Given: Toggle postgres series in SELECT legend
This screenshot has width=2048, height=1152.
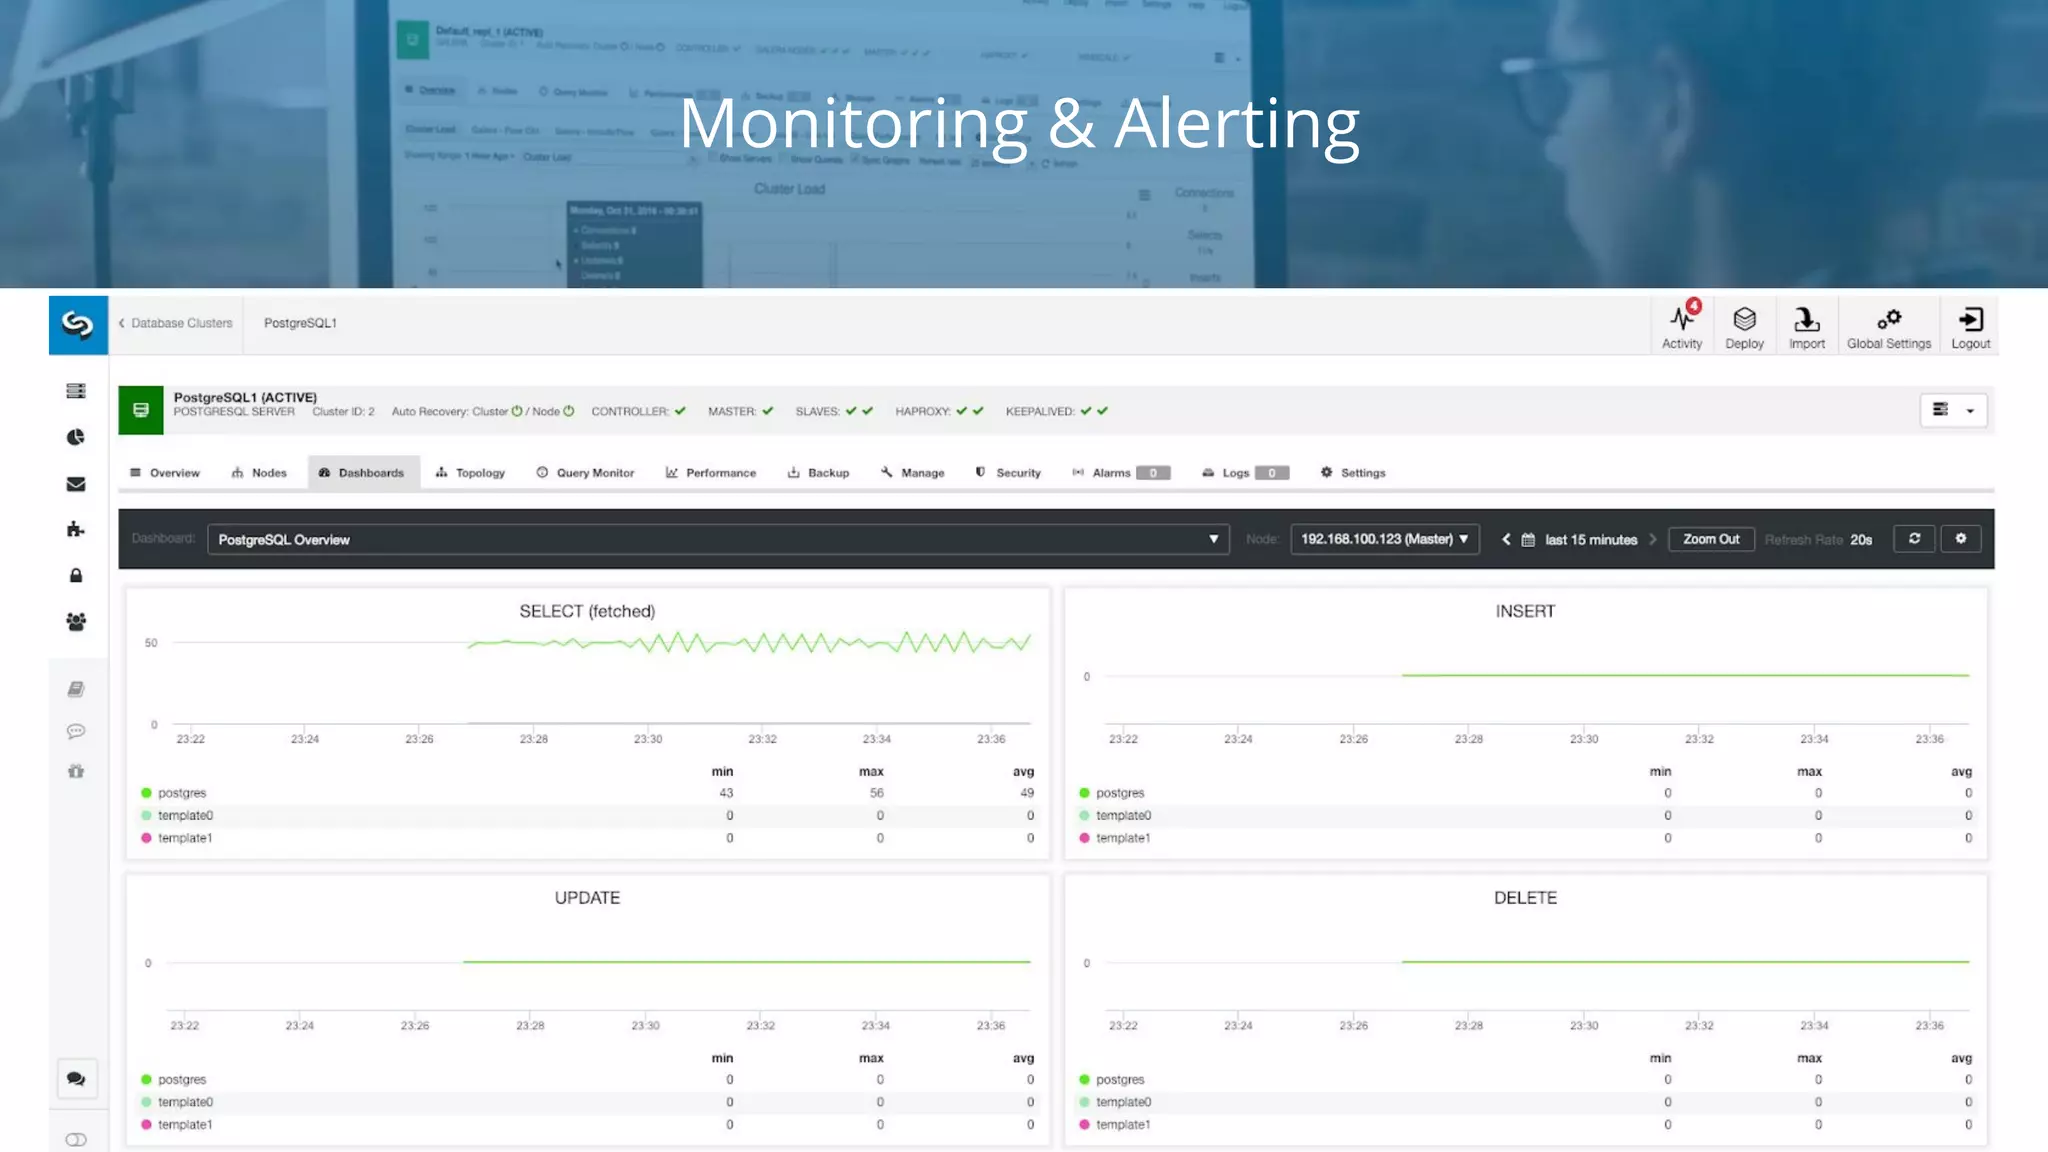Looking at the screenshot, I should click(173, 793).
